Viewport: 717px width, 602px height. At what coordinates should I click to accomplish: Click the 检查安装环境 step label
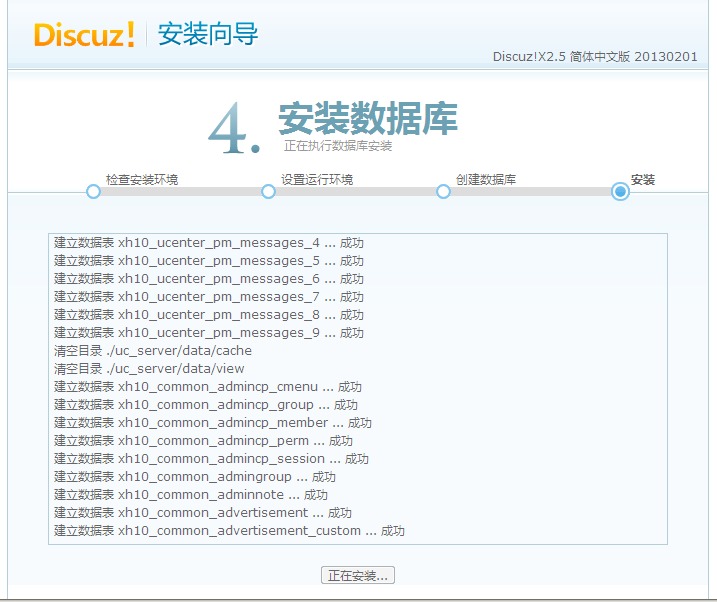[x=142, y=180]
